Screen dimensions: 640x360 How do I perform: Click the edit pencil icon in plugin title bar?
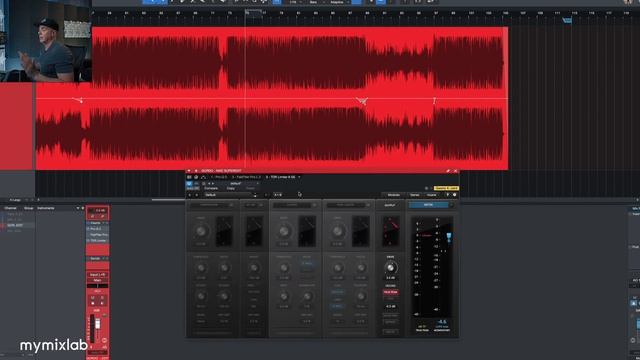click(x=448, y=171)
